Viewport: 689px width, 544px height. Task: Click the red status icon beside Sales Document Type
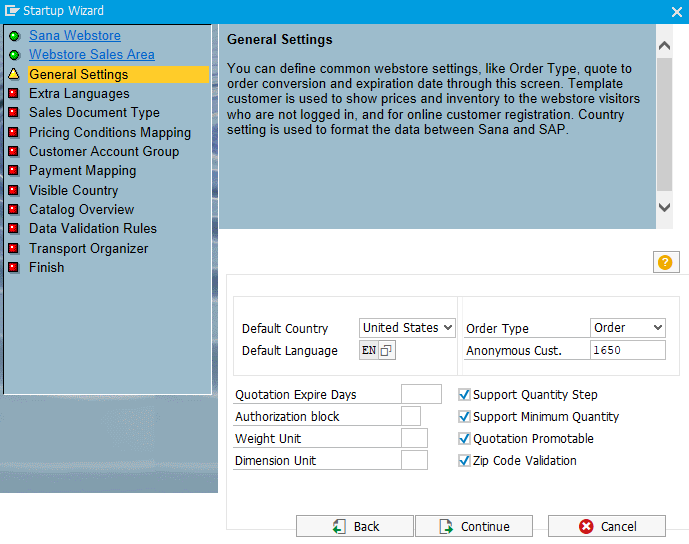(x=14, y=112)
